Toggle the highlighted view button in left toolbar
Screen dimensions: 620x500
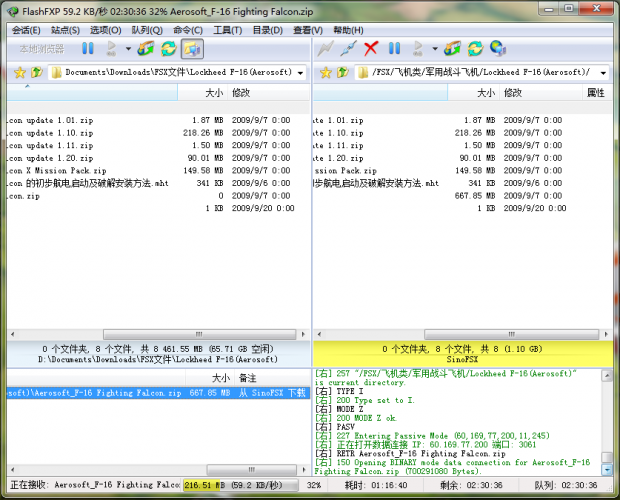pos(192,48)
